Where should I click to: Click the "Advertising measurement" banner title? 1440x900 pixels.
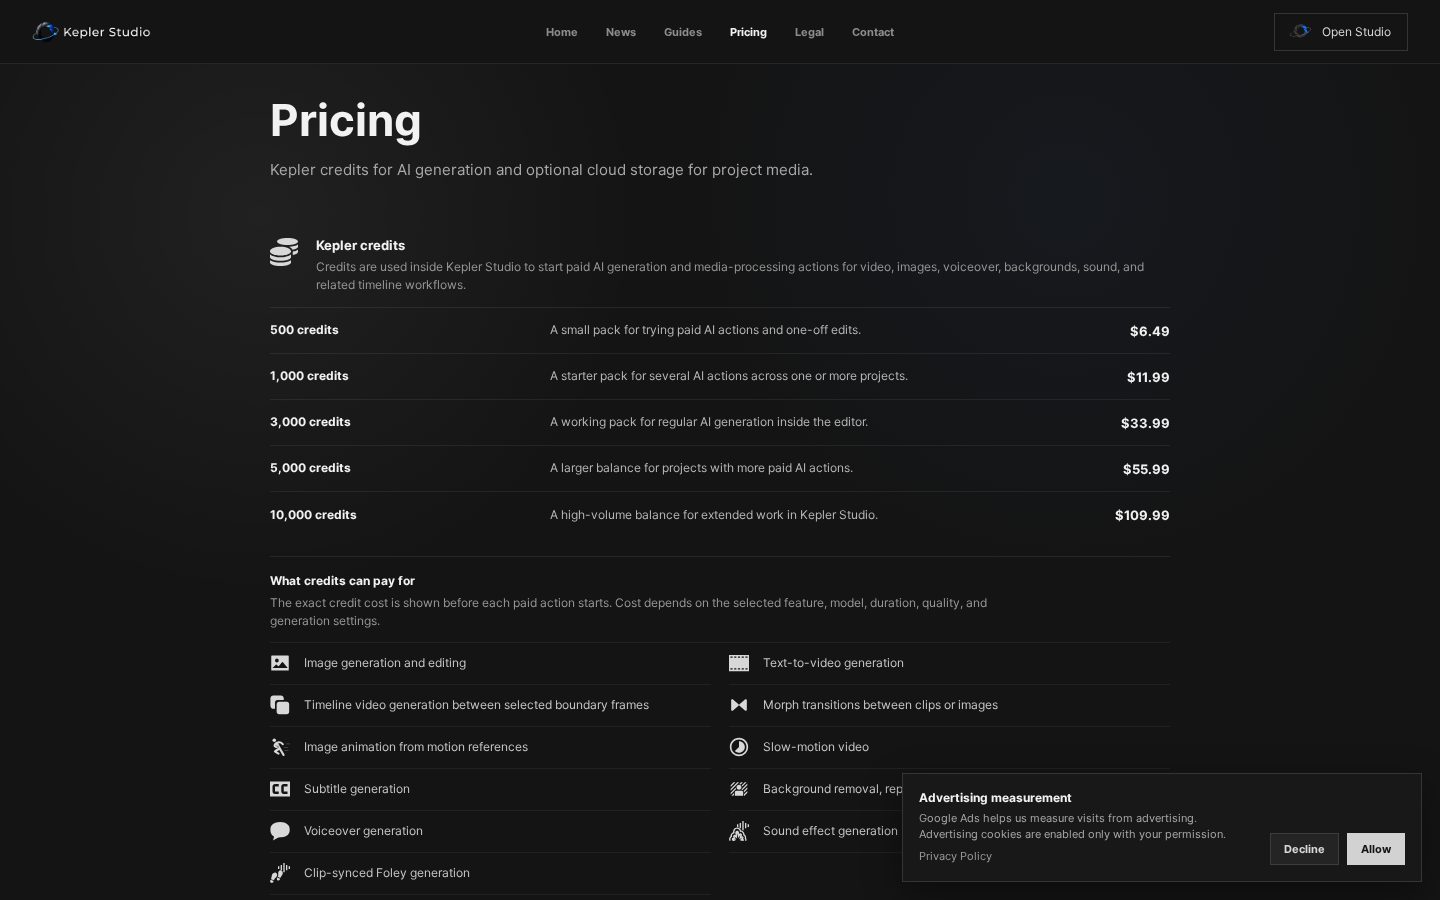995,798
